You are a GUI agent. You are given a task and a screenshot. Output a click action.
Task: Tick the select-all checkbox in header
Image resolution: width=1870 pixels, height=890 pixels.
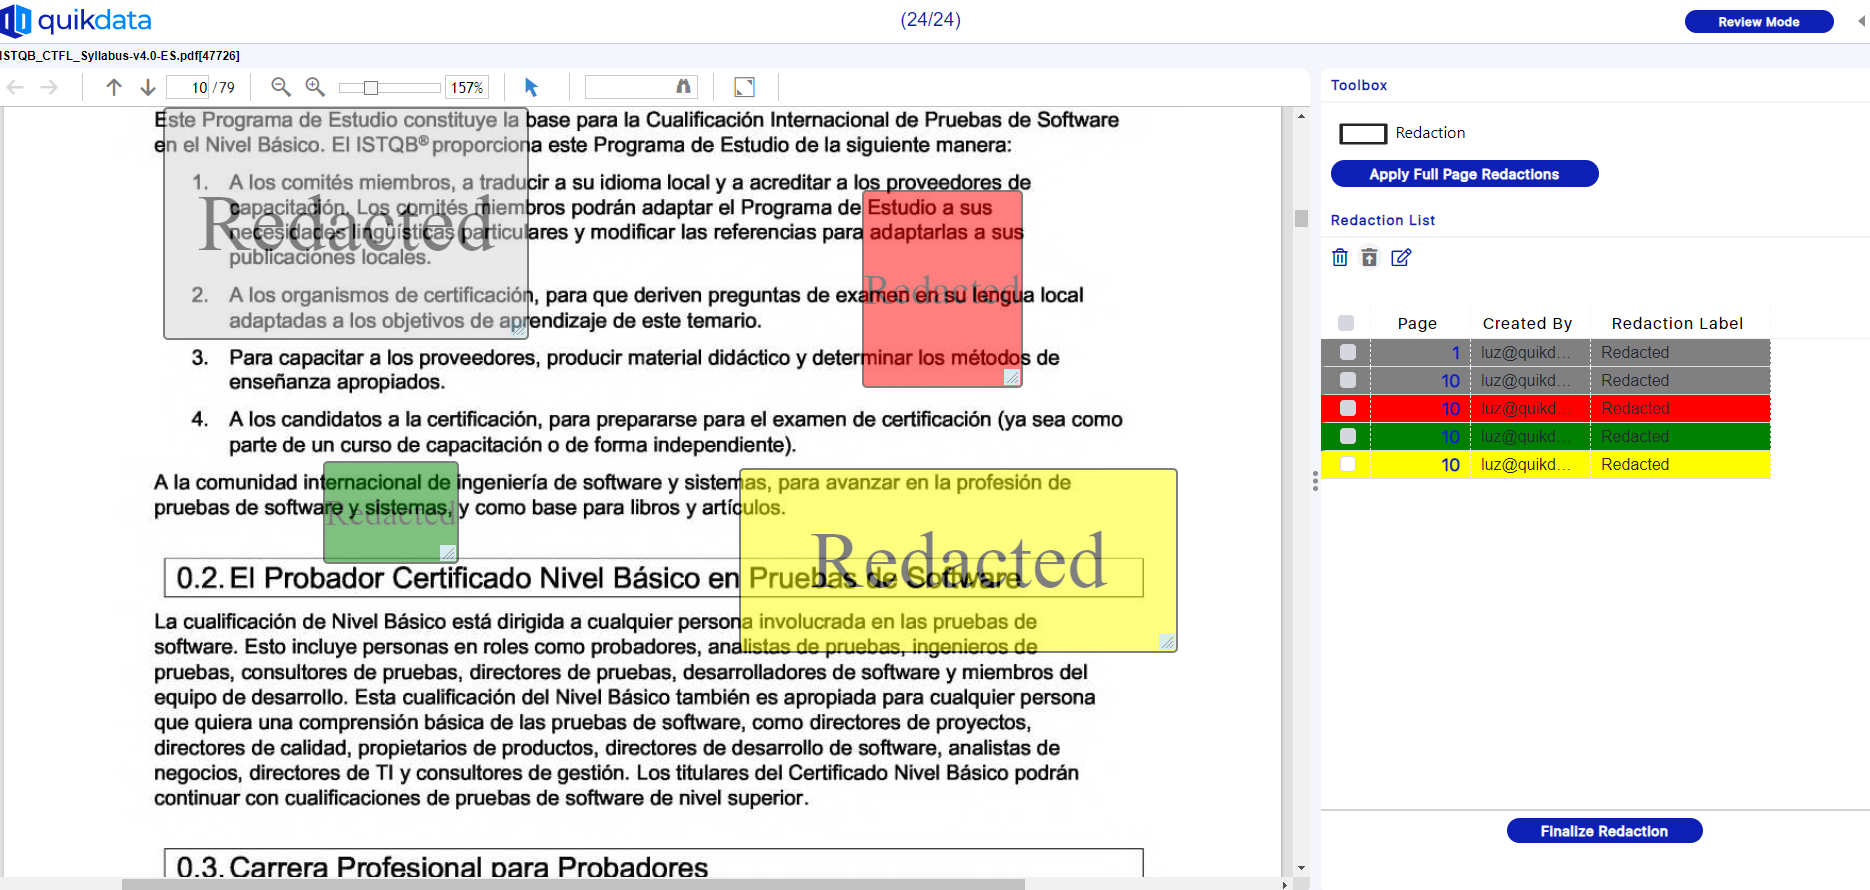[1346, 323]
